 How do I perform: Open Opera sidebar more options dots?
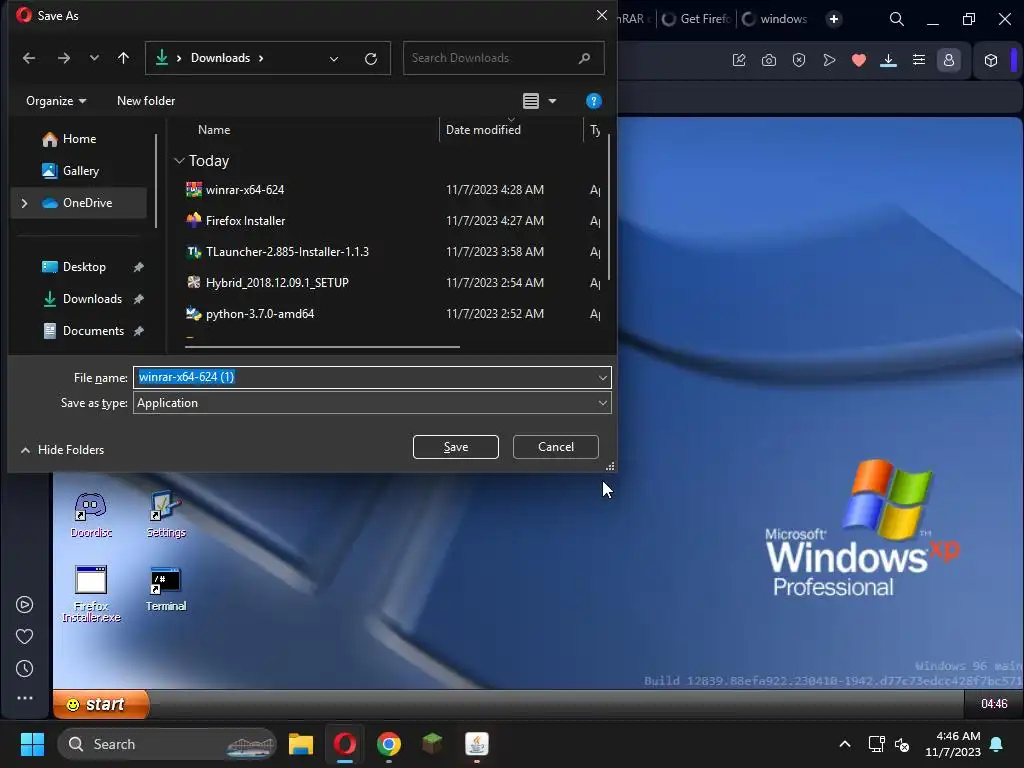pyautogui.click(x=24, y=698)
